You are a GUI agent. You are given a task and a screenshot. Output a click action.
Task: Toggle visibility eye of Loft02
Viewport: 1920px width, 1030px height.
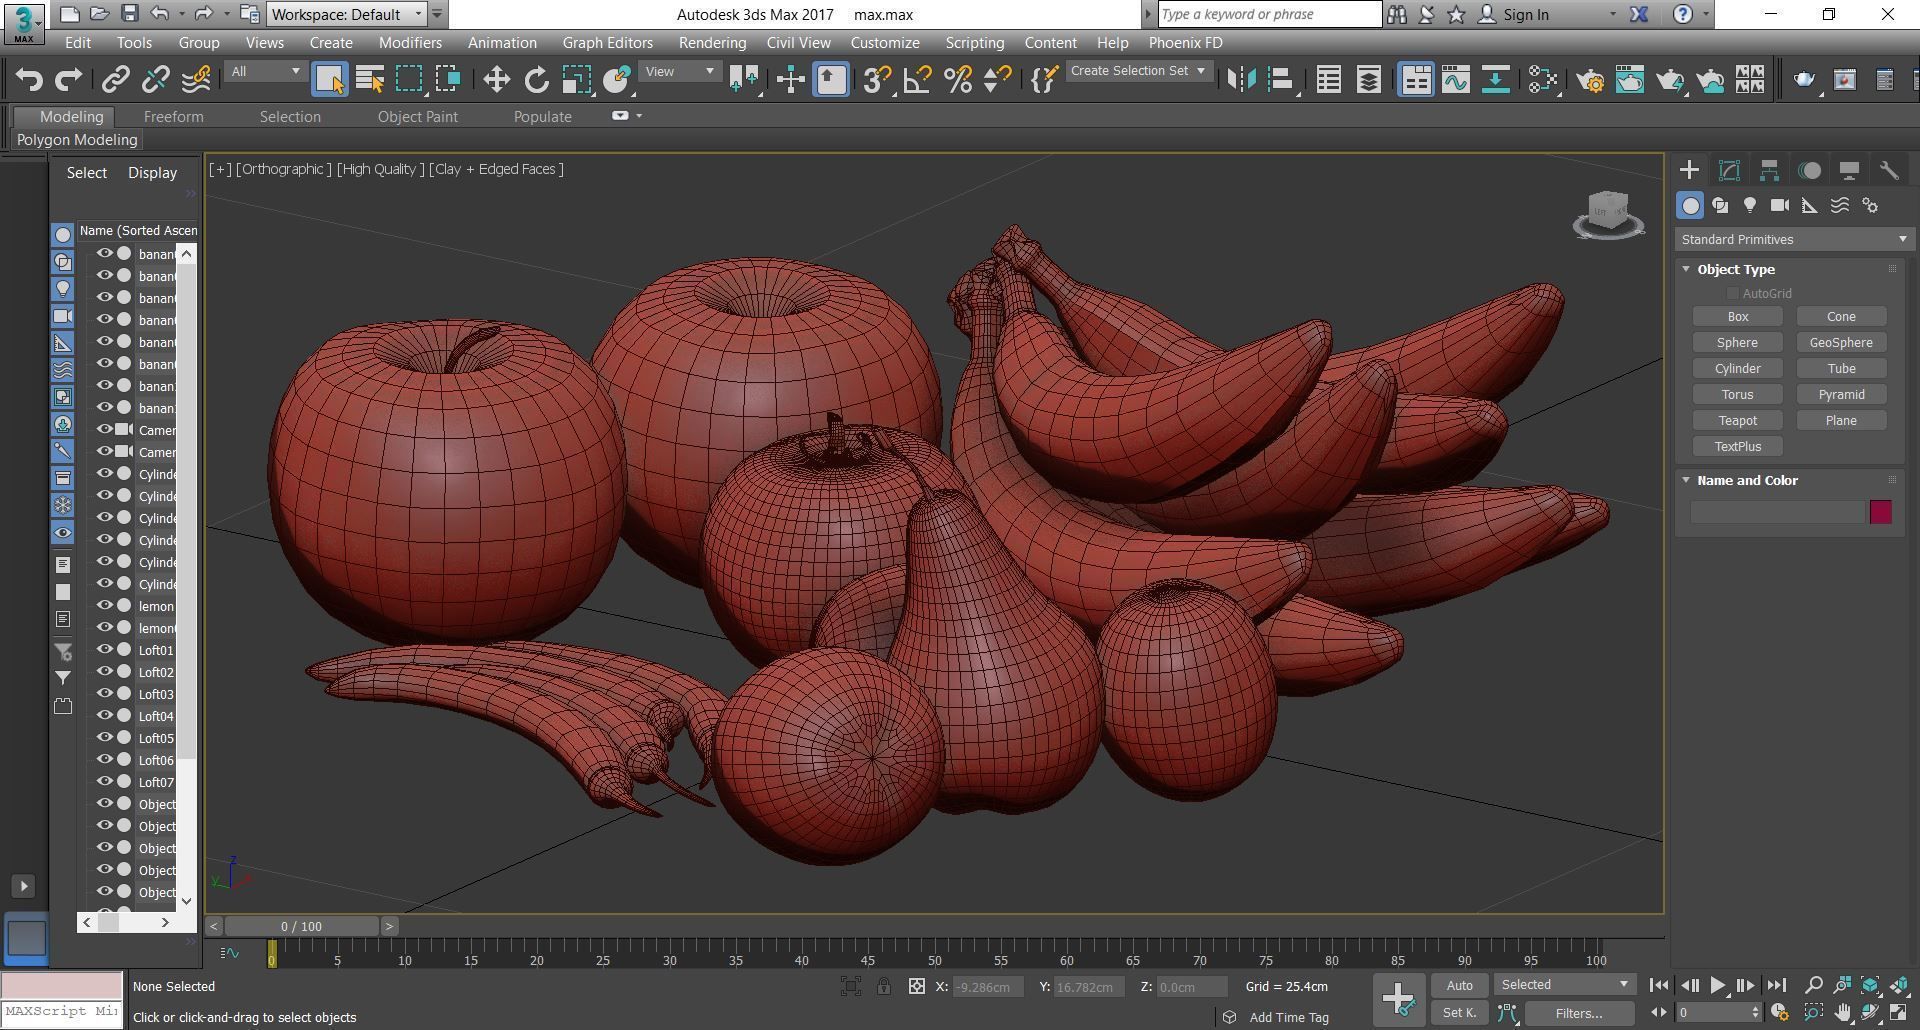104,672
